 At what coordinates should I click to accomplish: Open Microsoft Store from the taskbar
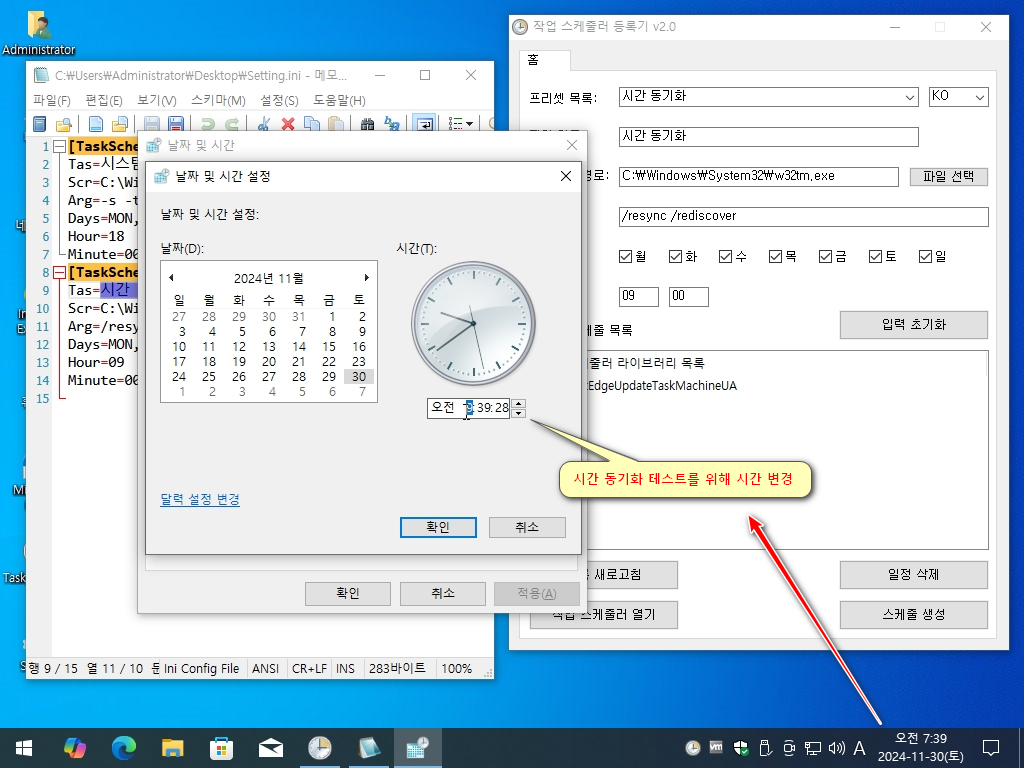pyautogui.click(x=221, y=748)
